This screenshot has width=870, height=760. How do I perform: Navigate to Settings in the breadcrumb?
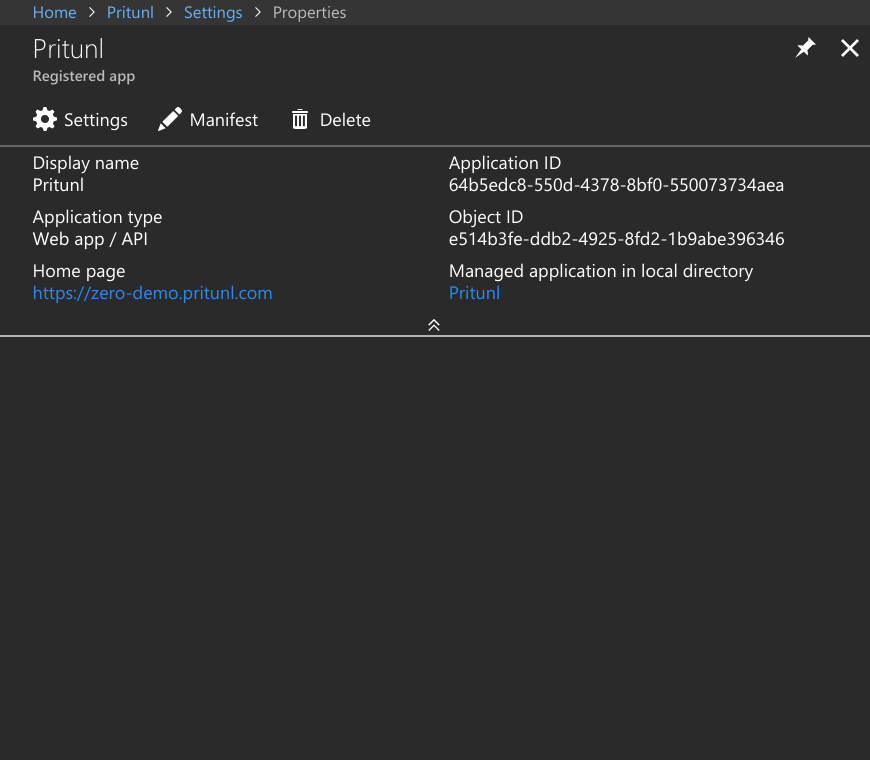tap(213, 13)
